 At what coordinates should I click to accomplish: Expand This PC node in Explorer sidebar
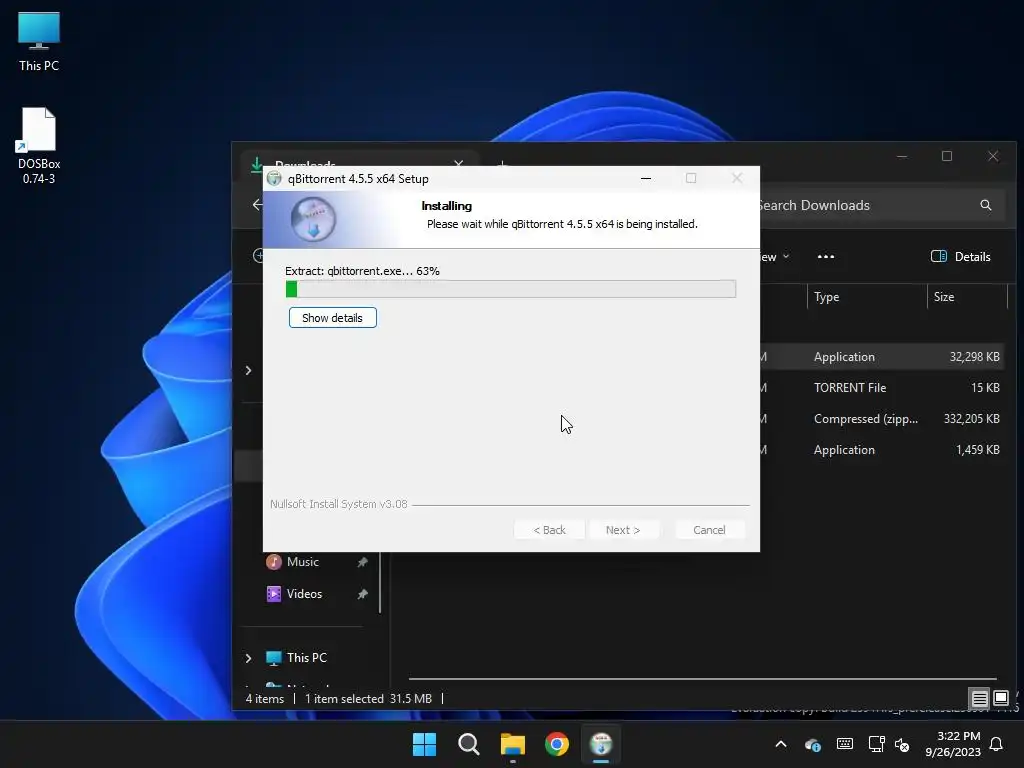pyautogui.click(x=248, y=658)
